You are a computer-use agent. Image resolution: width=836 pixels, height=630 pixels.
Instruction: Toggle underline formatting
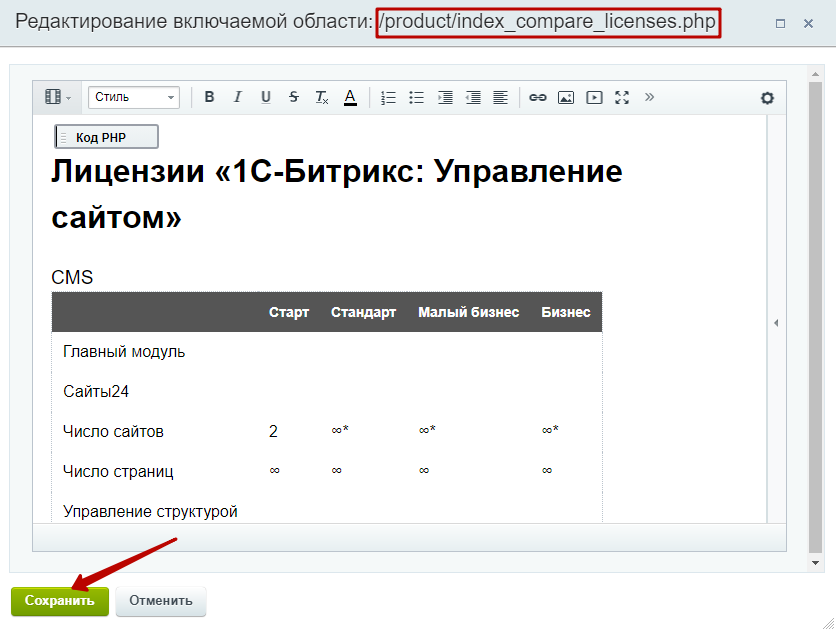point(266,97)
